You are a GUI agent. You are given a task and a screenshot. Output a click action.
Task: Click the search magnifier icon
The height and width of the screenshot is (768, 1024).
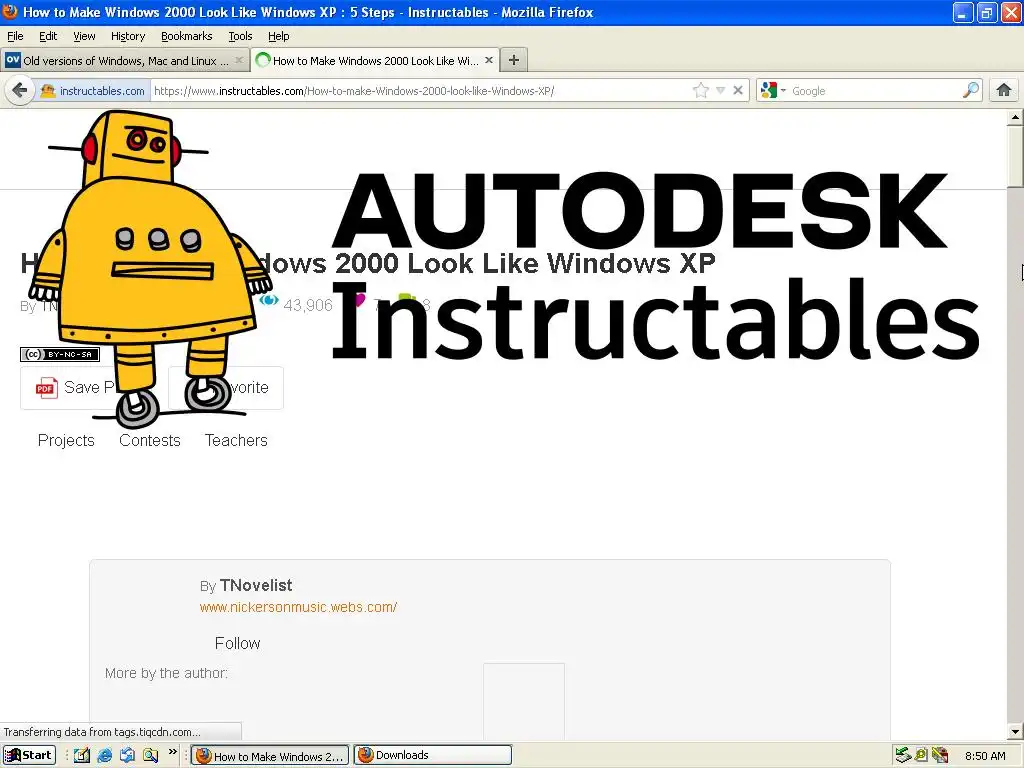coord(971,90)
